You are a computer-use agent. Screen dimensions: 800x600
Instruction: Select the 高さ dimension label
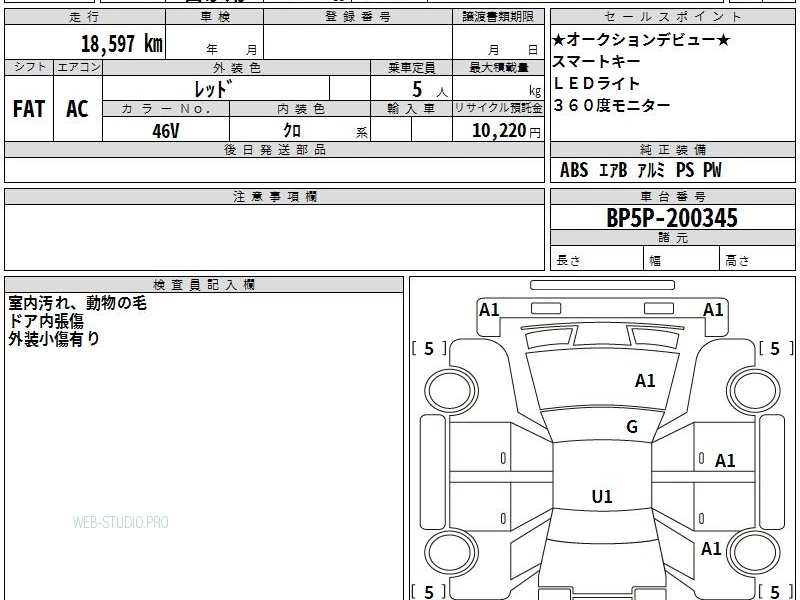pos(737,261)
